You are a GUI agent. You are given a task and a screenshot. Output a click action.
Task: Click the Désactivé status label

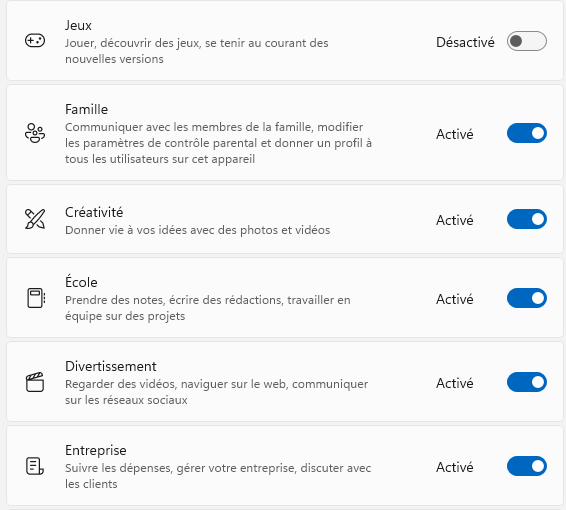[465, 42]
